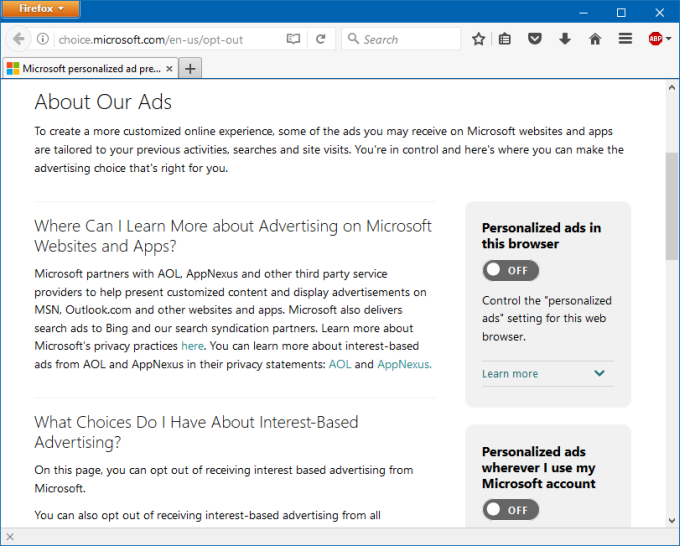680x546 pixels.
Task: Close the Microsoft personalized ad tab
Action: coord(170,69)
